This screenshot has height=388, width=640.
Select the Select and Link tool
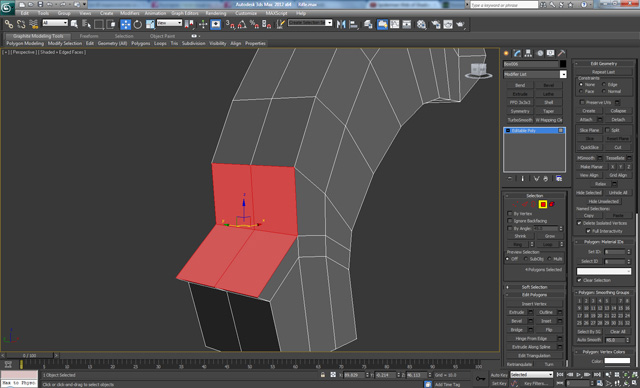[x=9, y=24]
